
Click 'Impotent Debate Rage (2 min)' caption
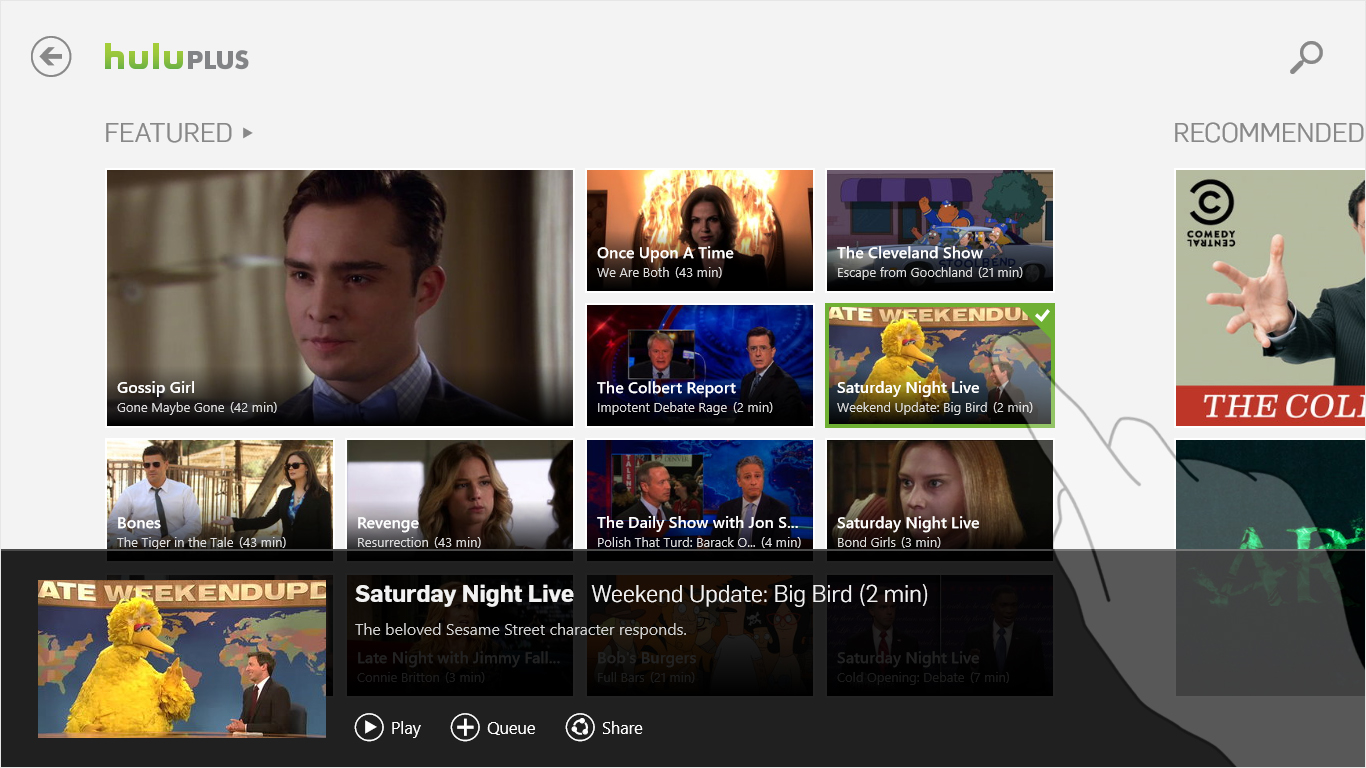685,408
